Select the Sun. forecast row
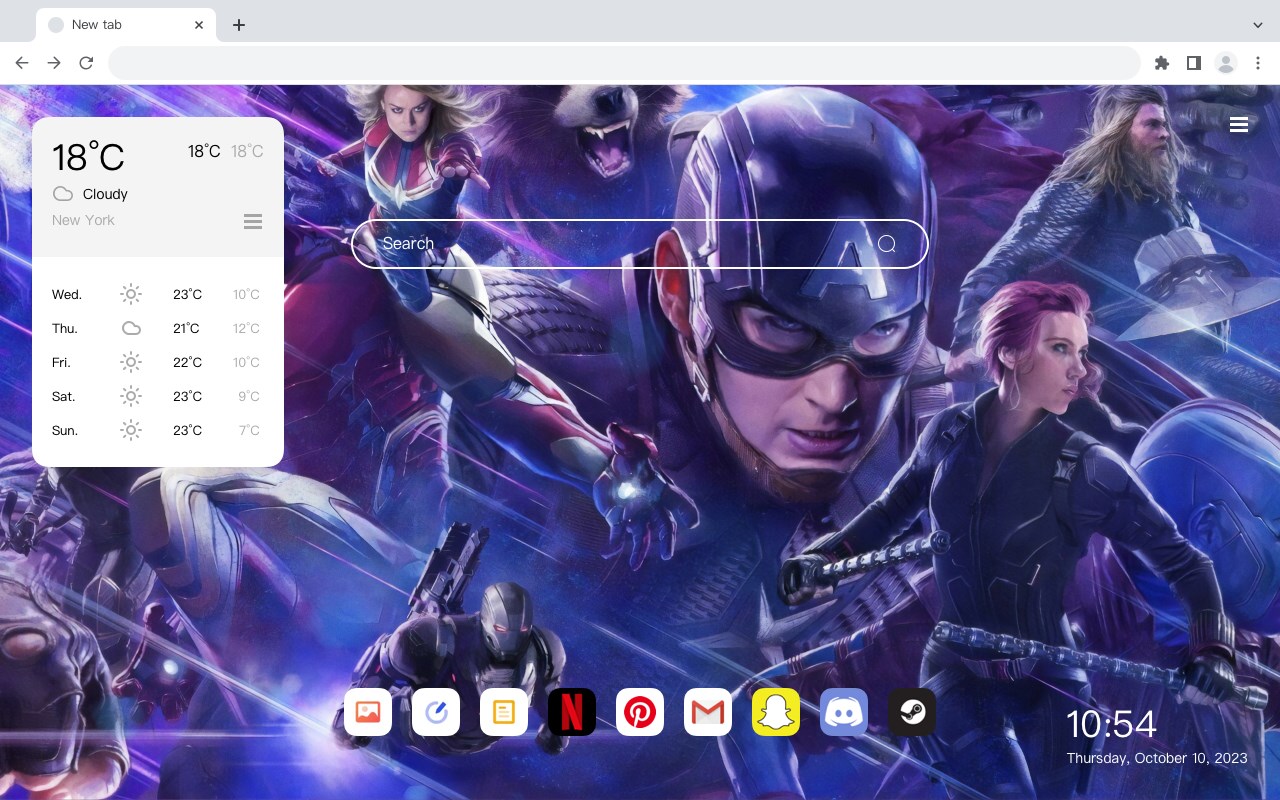1280x800 pixels. point(158,430)
